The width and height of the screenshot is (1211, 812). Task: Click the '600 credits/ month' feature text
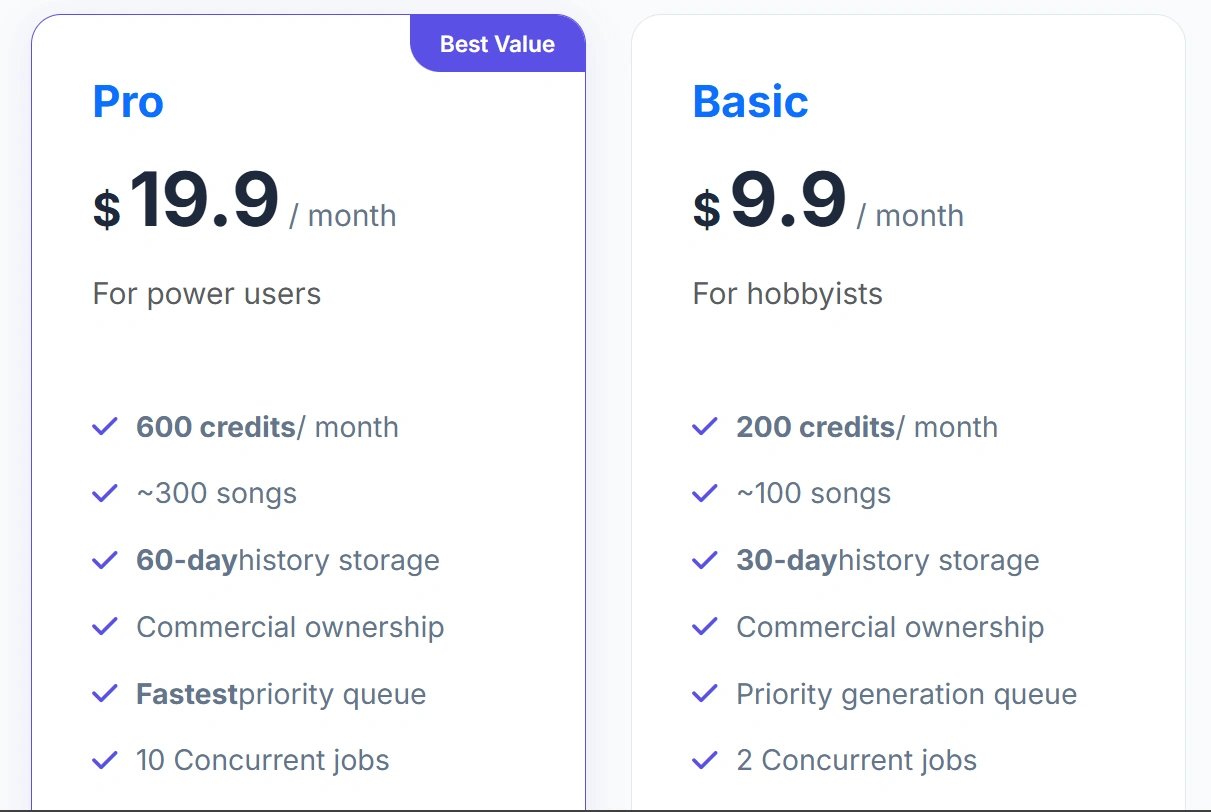click(x=267, y=427)
